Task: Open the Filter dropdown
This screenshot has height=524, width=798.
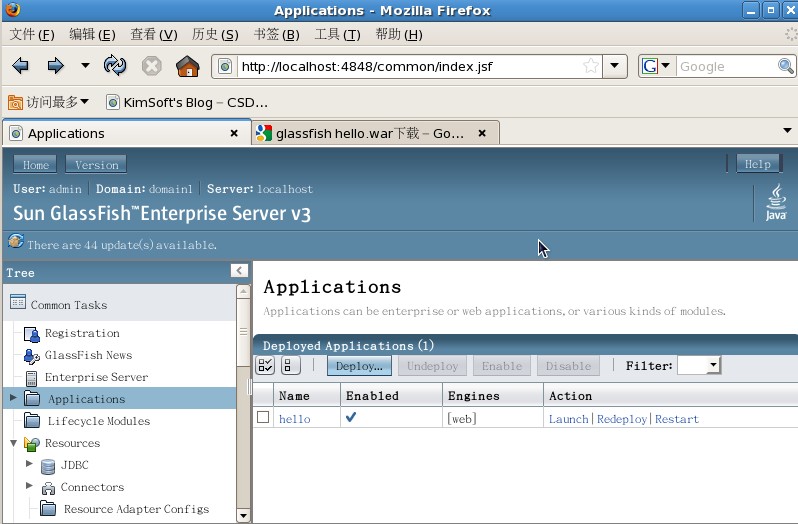Action: pyautogui.click(x=699, y=365)
